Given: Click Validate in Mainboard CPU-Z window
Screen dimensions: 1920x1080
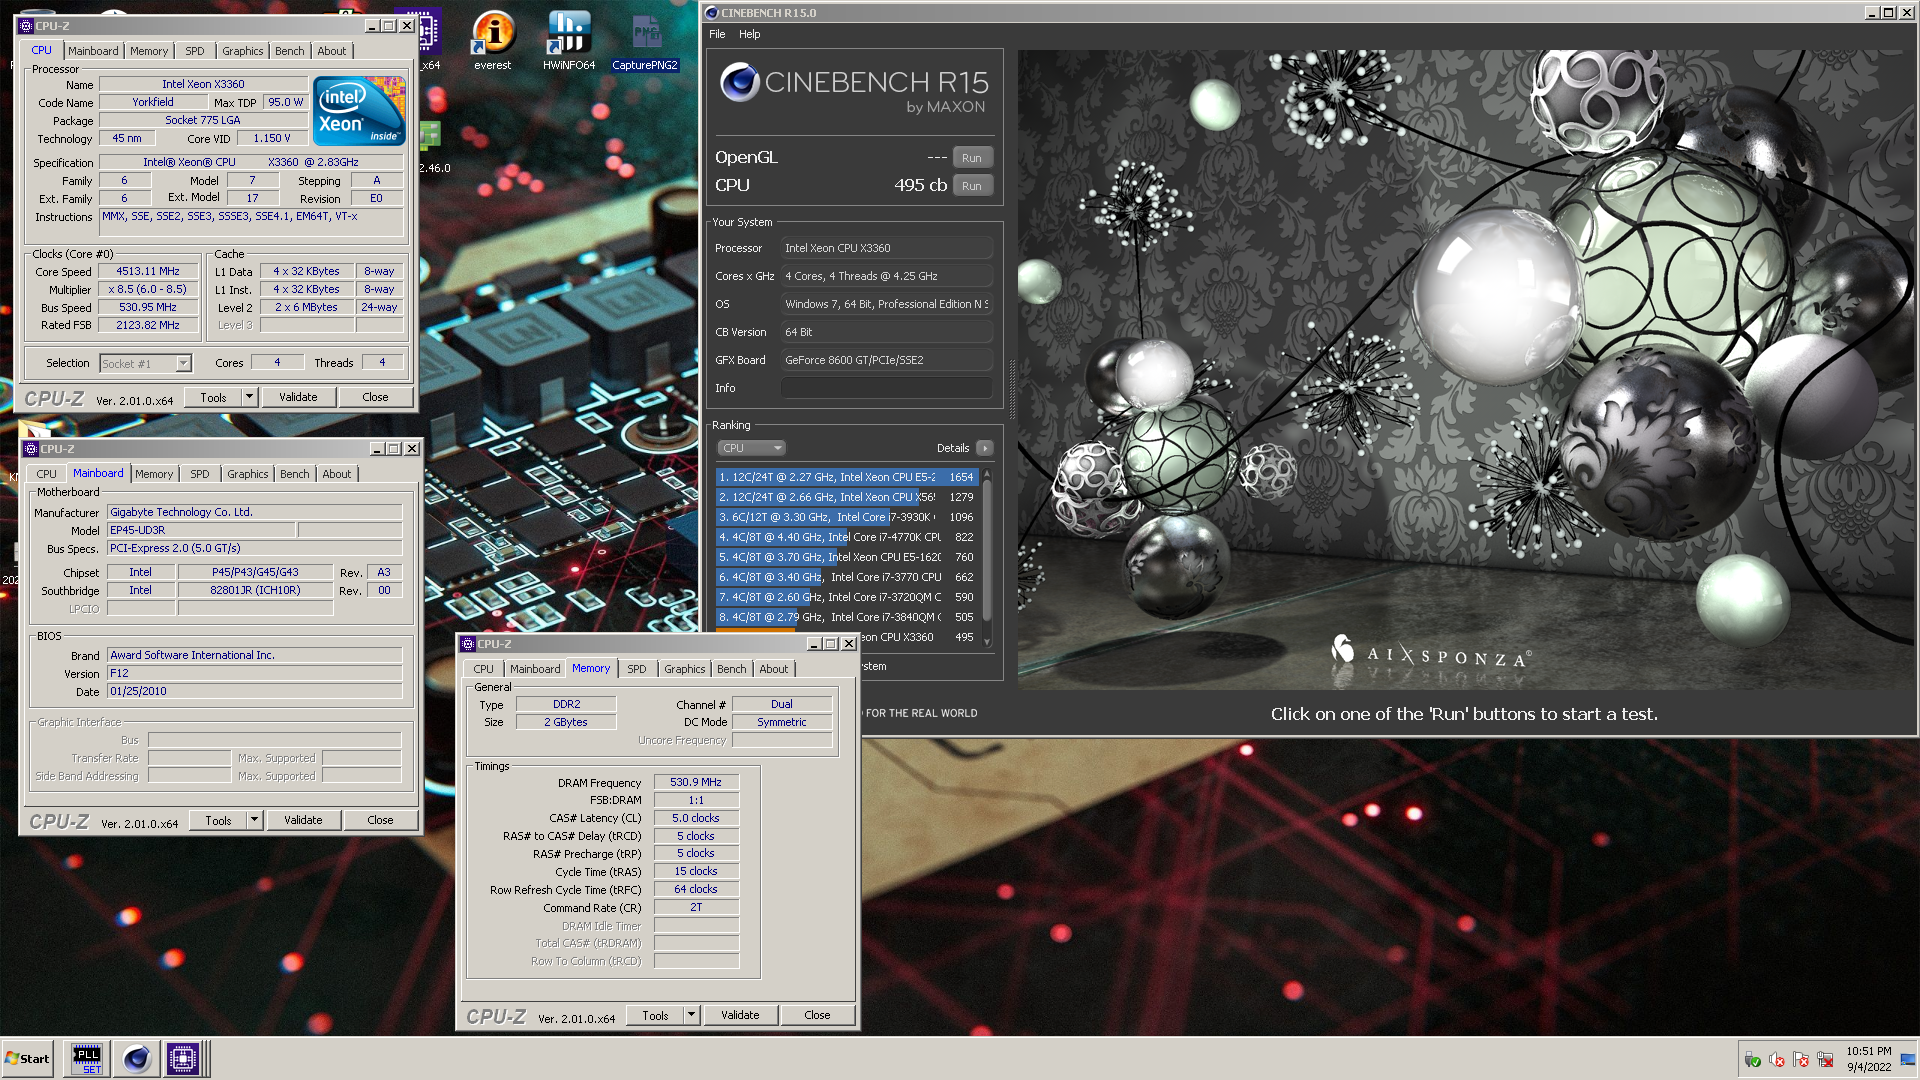Looking at the screenshot, I should pos(303,820).
